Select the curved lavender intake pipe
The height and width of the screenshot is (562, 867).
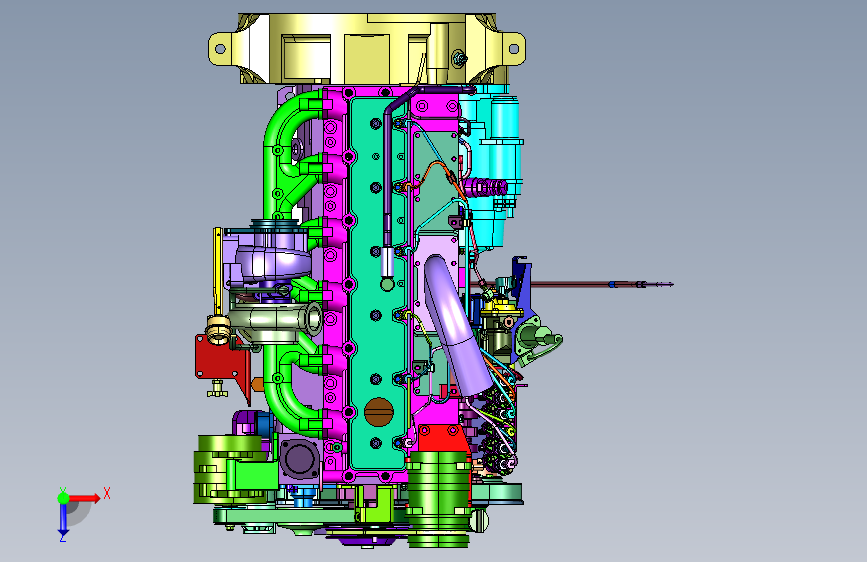(457, 326)
